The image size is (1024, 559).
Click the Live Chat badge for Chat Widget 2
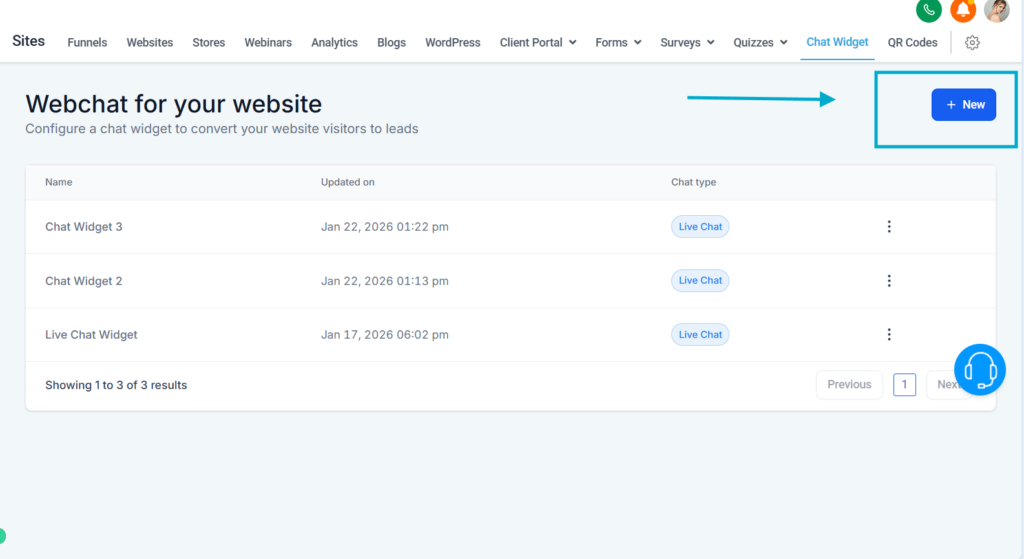pos(700,281)
